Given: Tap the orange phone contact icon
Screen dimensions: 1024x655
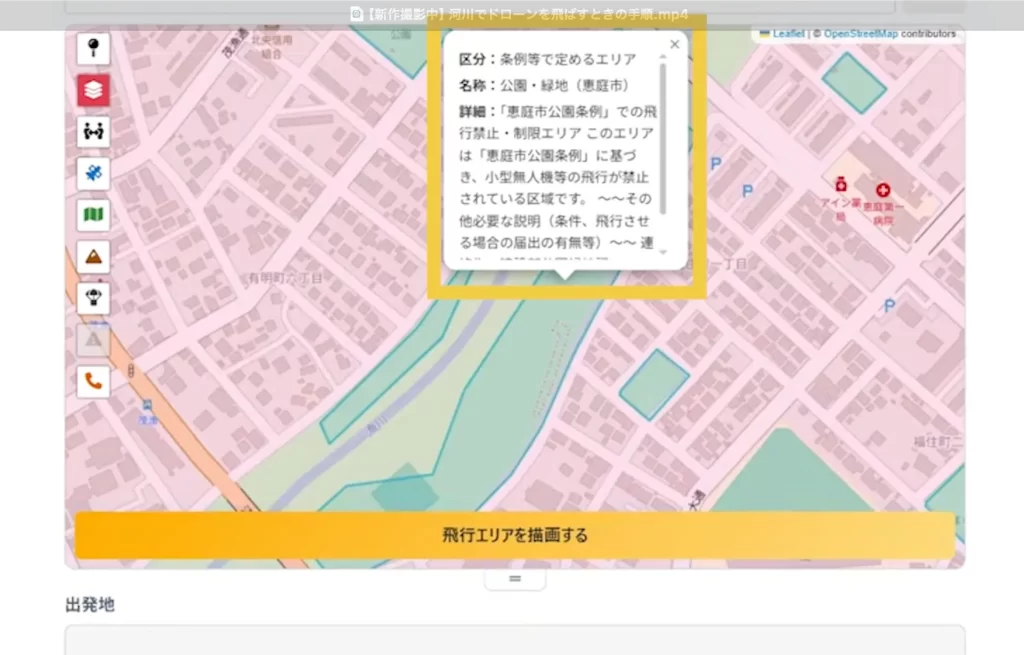Looking at the screenshot, I should pyautogui.click(x=92, y=381).
